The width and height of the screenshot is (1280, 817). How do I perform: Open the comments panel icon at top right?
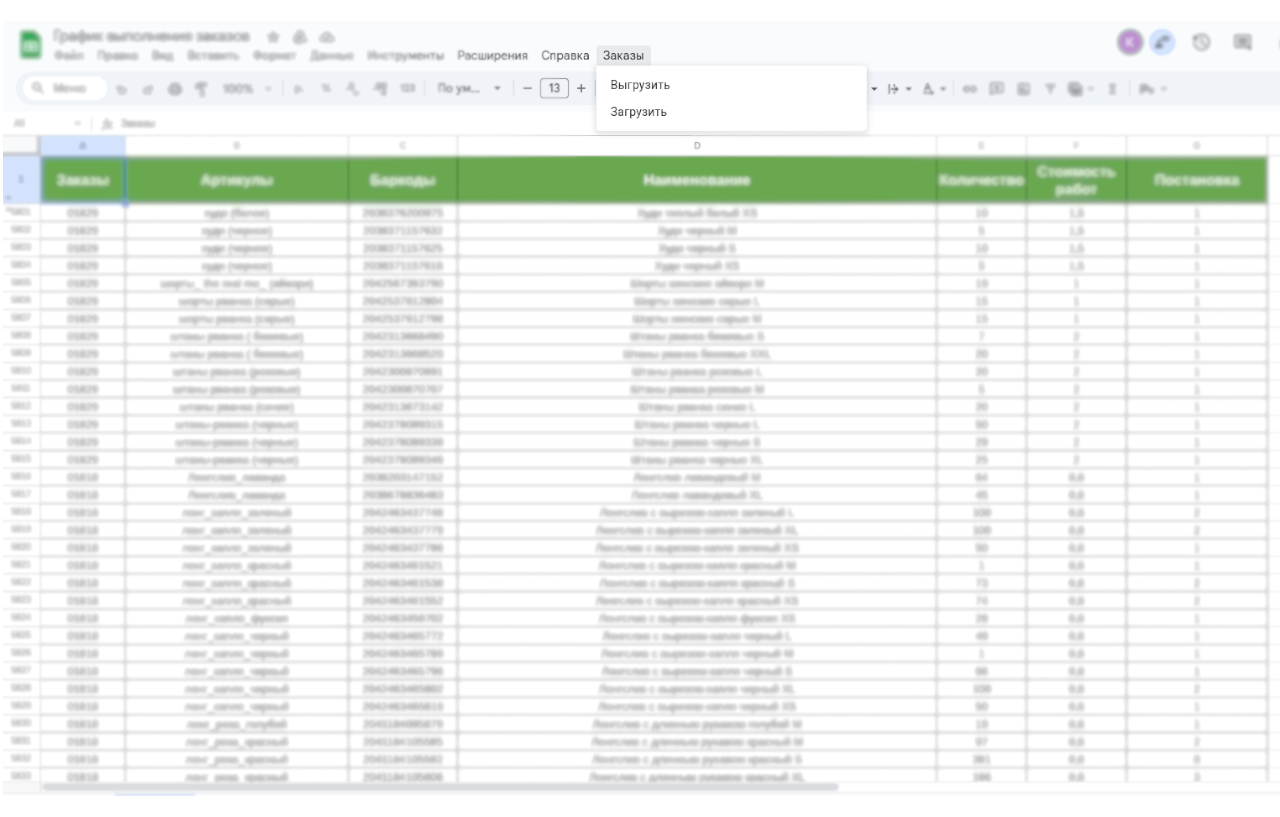coord(1243,42)
